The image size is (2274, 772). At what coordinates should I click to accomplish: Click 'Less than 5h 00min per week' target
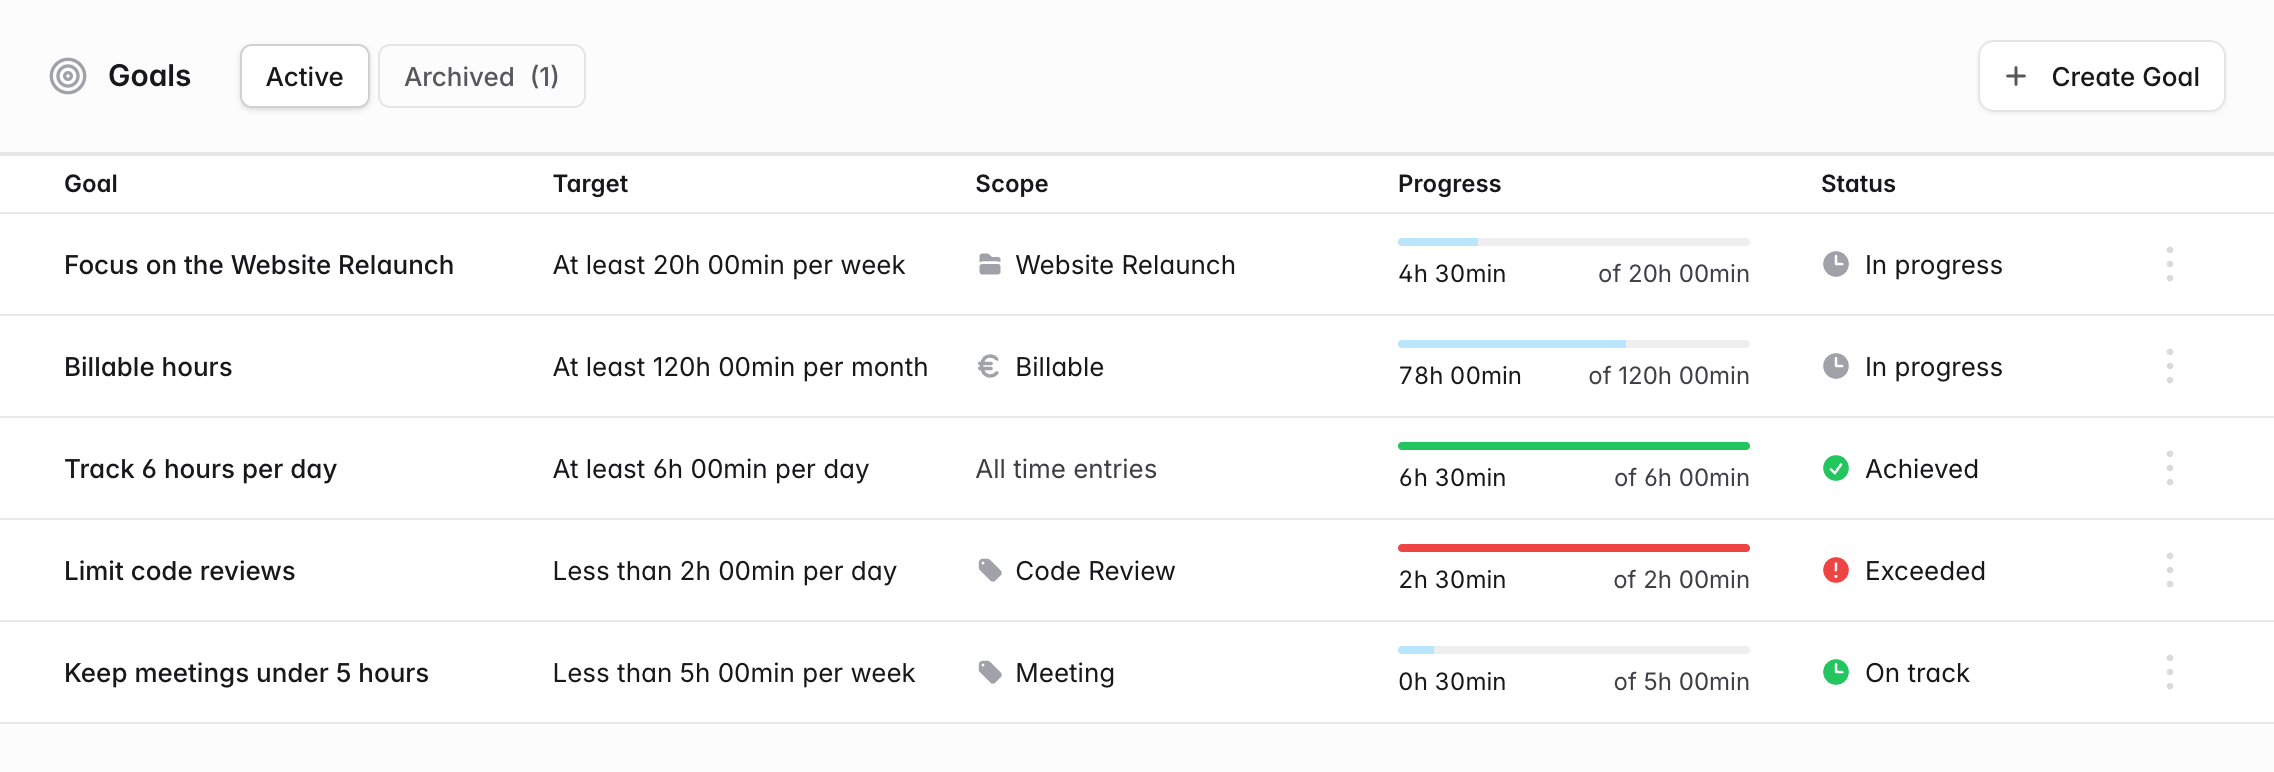(x=734, y=673)
